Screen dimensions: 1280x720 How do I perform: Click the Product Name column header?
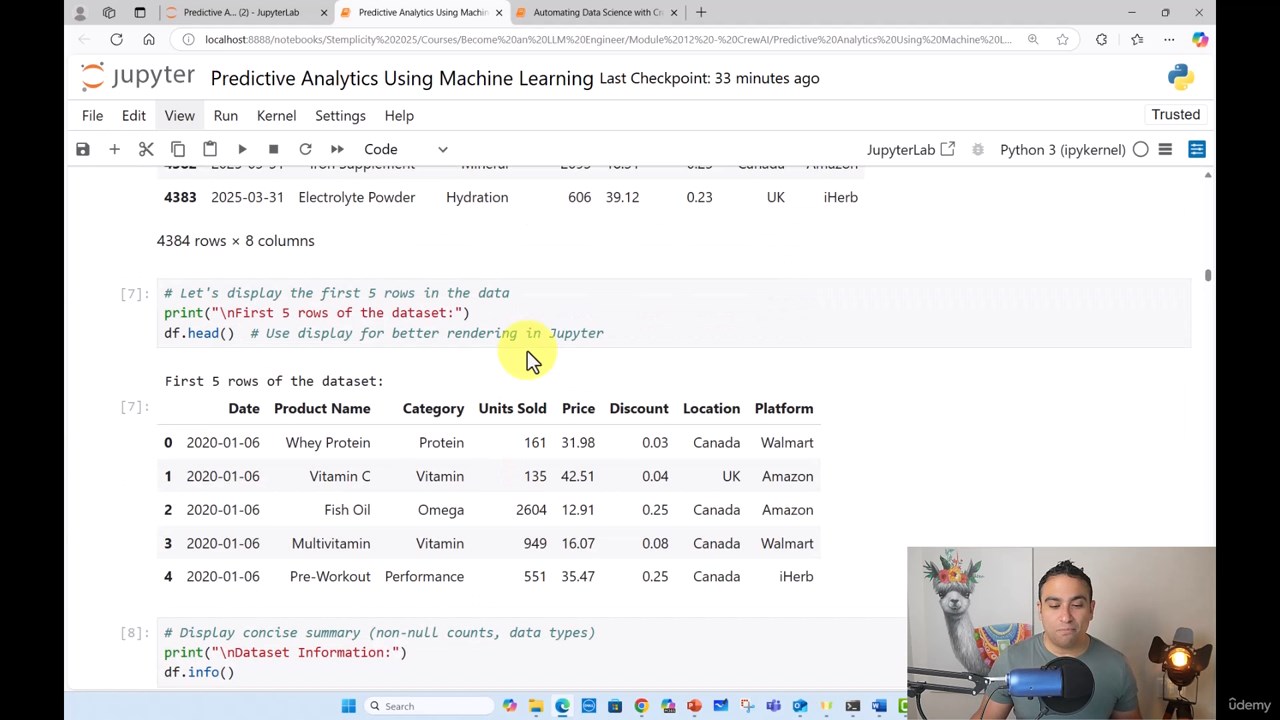(322, 408)
